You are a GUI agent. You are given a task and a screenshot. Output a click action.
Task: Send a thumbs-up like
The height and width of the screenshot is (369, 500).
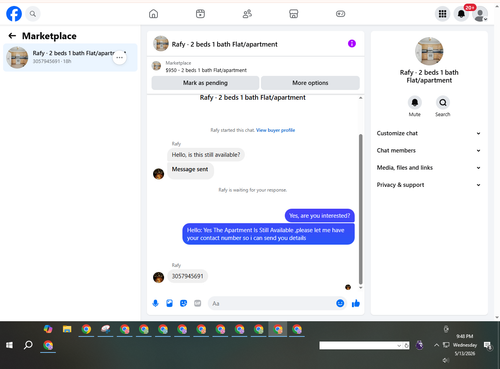356,303
